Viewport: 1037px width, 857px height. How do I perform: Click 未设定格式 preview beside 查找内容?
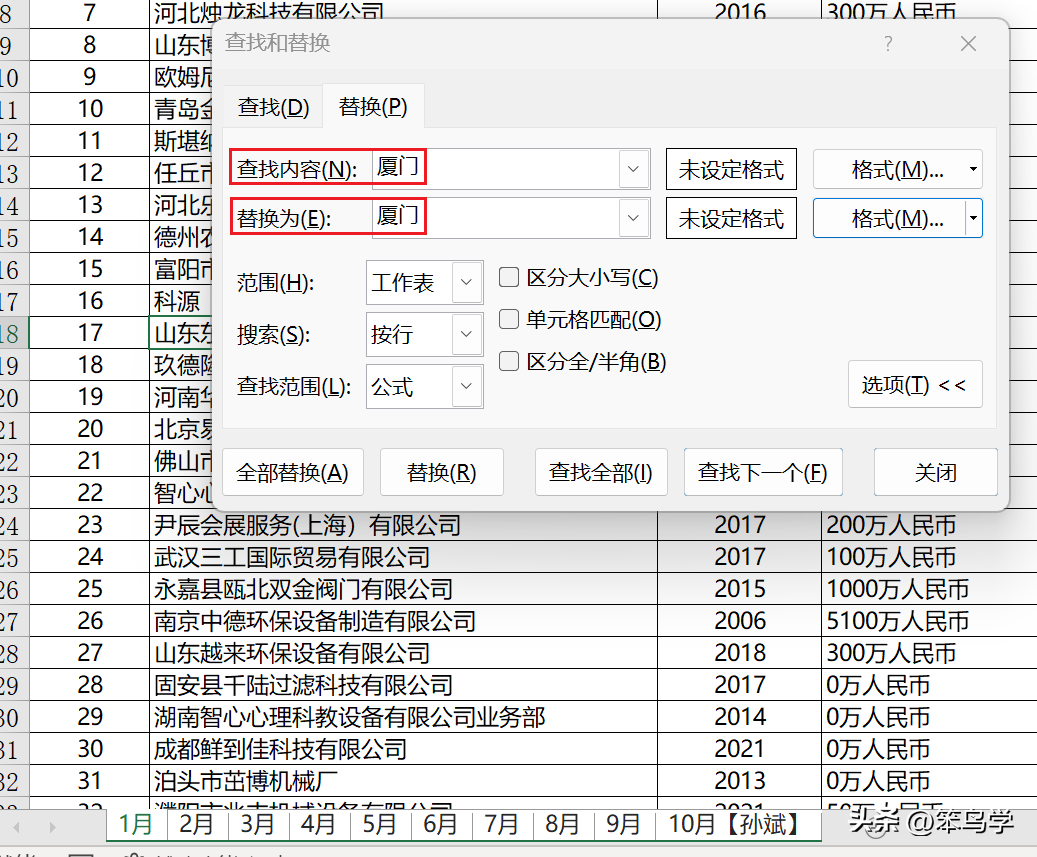731,170
